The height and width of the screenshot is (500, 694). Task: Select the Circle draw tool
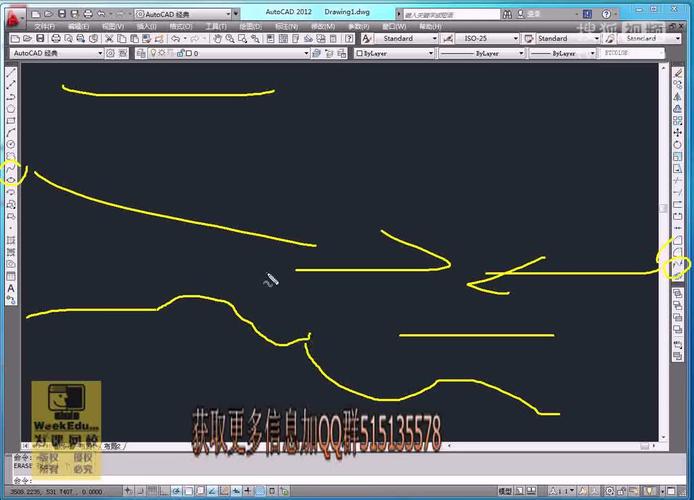pos(11,145)
